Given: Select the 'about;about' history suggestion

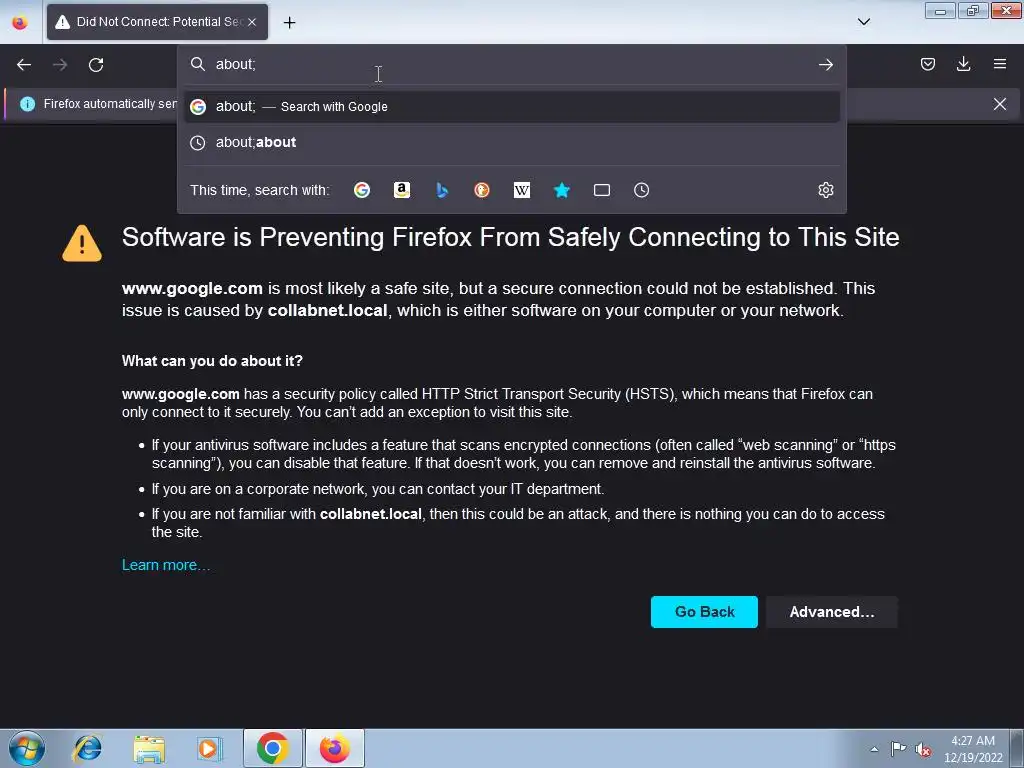Looking at the screenshot, I should [x=512, y=142].
